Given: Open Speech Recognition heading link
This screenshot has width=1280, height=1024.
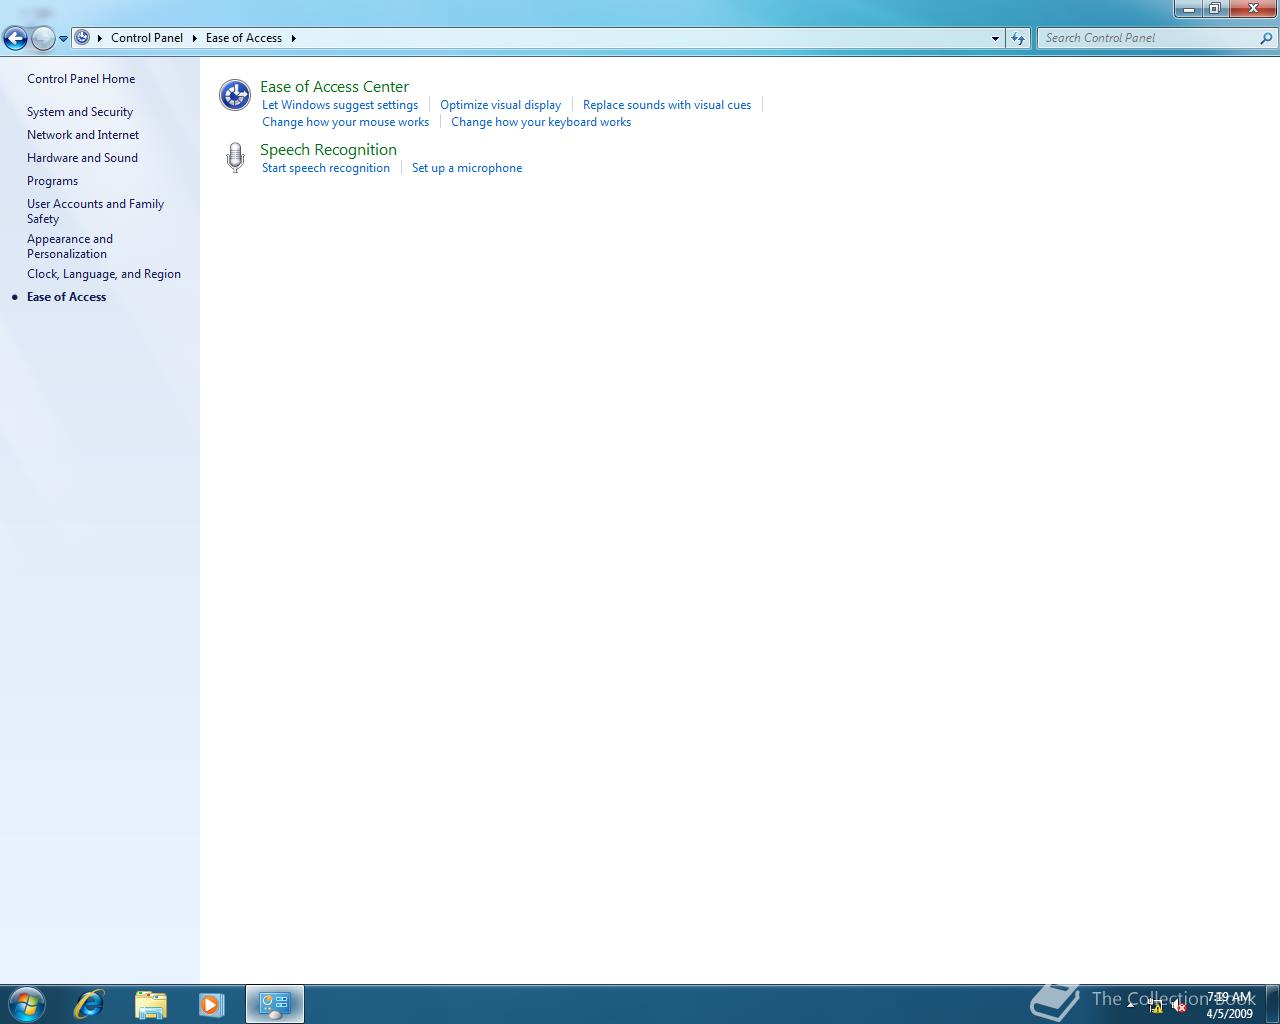Looking at the screenshot, I should click(328, 150).
